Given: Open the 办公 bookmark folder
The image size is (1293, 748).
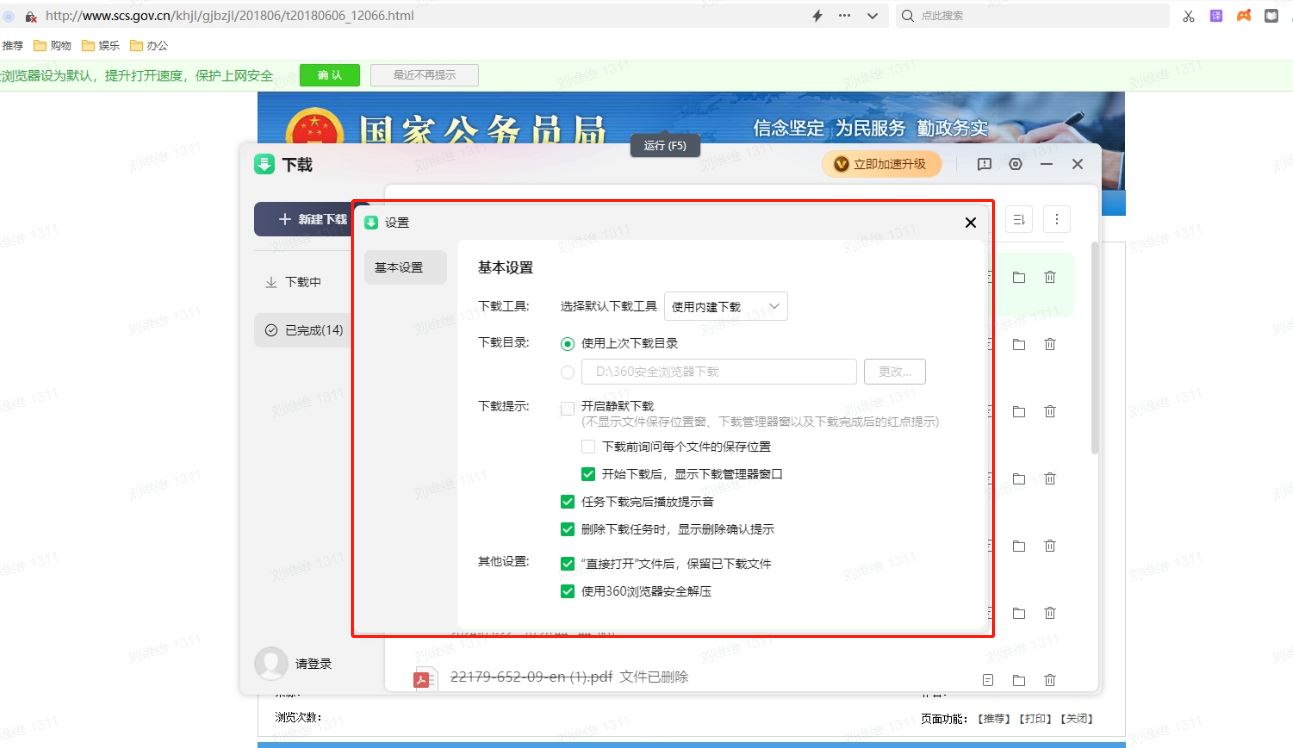Looking at the screenshot, I should [x=149, y=45].
